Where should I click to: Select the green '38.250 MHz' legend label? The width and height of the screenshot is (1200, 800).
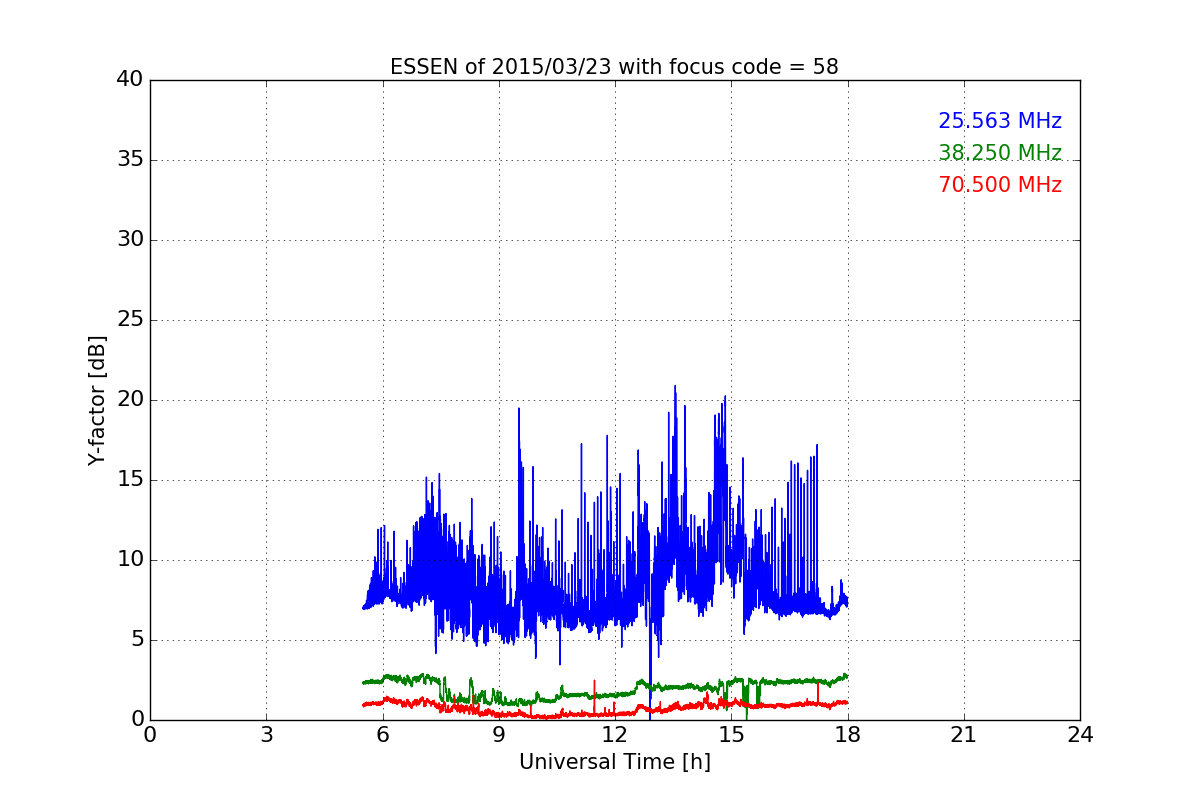1000,153
